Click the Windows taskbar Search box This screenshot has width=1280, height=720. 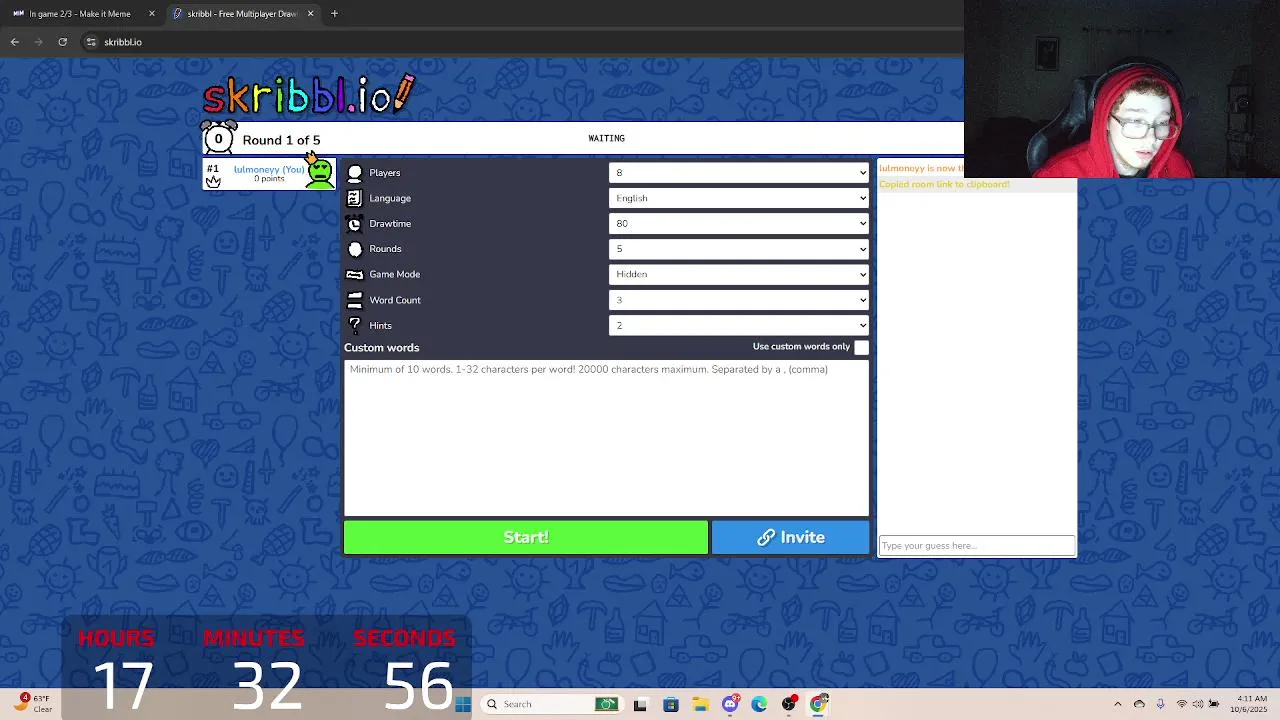[x=550, y=704]
